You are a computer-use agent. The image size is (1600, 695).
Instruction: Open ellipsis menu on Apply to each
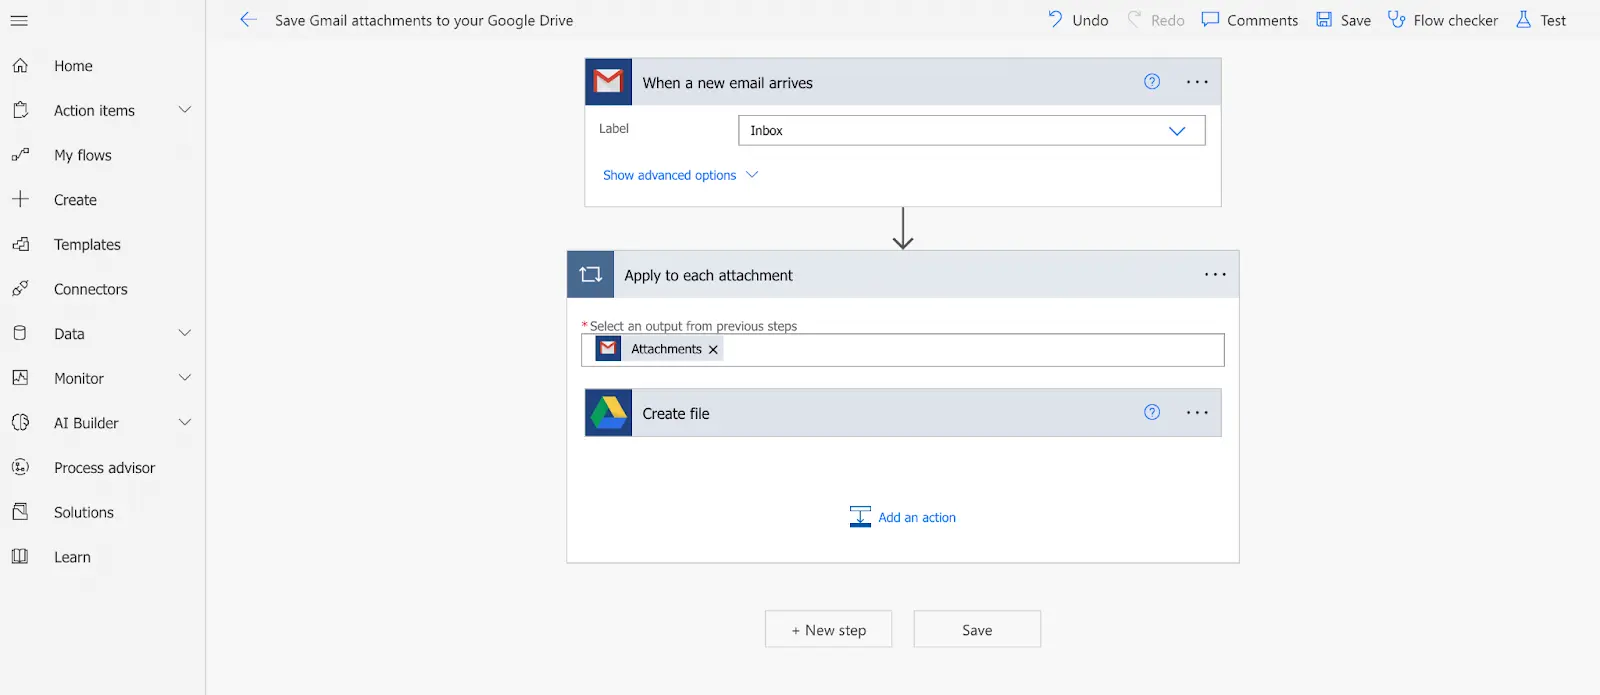1215,275
